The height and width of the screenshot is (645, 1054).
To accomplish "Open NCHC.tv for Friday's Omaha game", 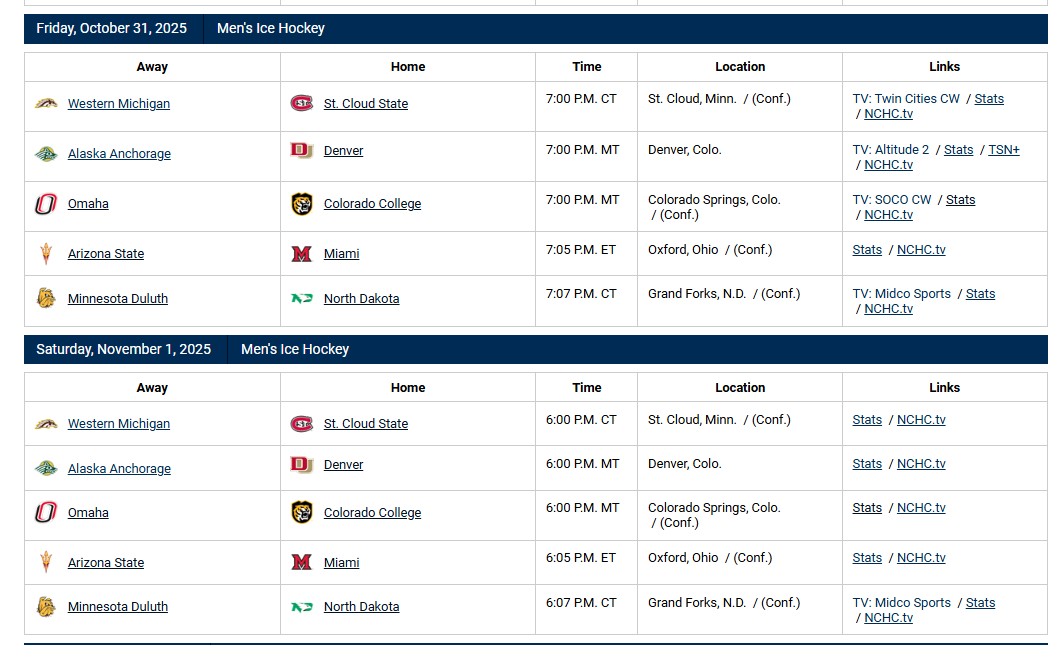I will [x=889, y=215].
